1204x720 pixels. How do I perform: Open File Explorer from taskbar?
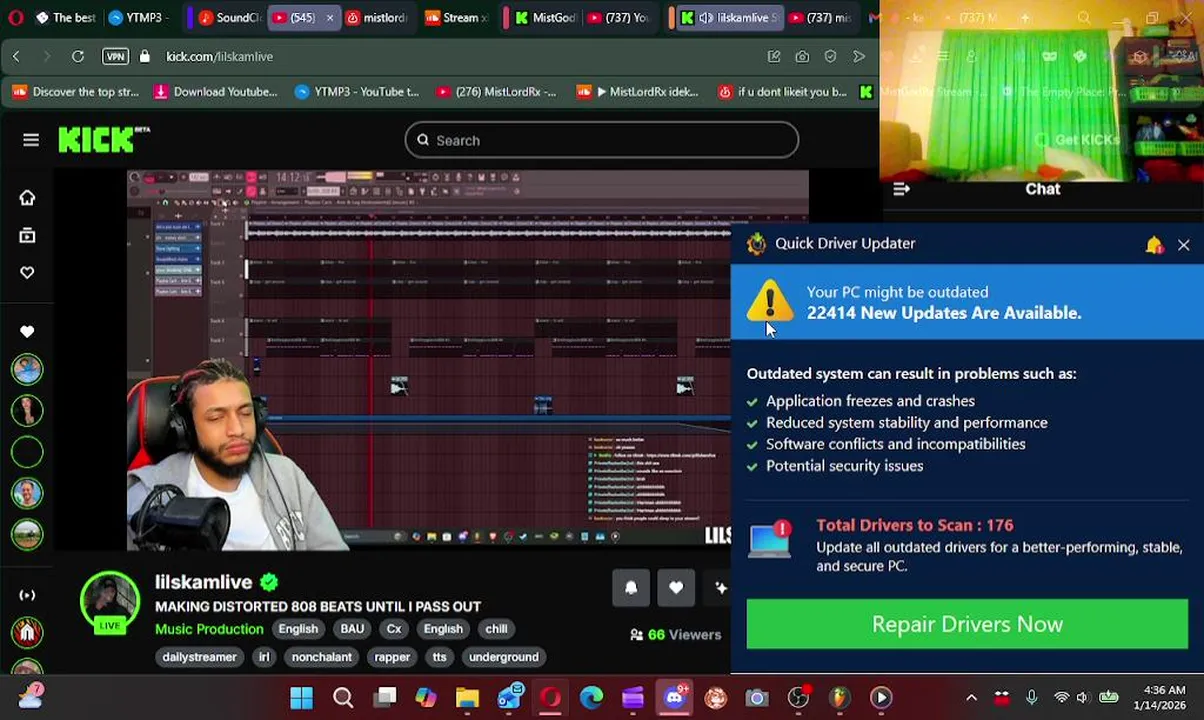pos(467,698)
